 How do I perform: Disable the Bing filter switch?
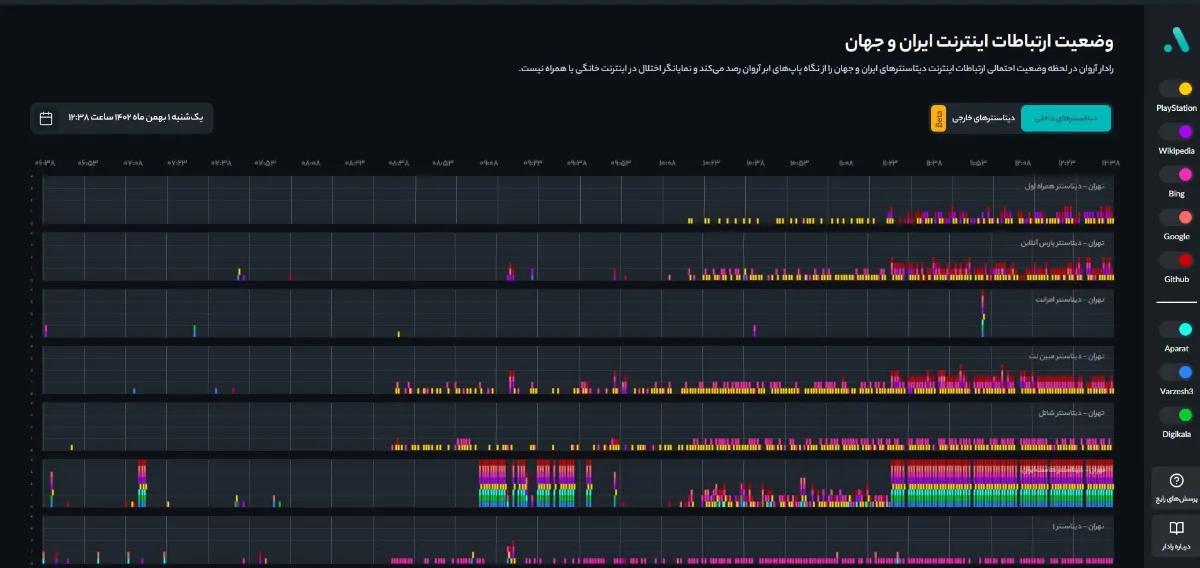[x=1176, y=174]
